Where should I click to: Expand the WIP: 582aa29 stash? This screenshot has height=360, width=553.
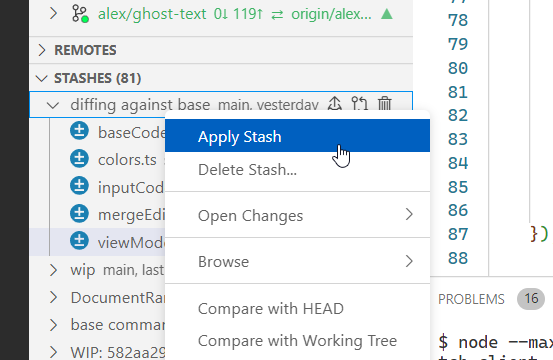coord(53,352)
